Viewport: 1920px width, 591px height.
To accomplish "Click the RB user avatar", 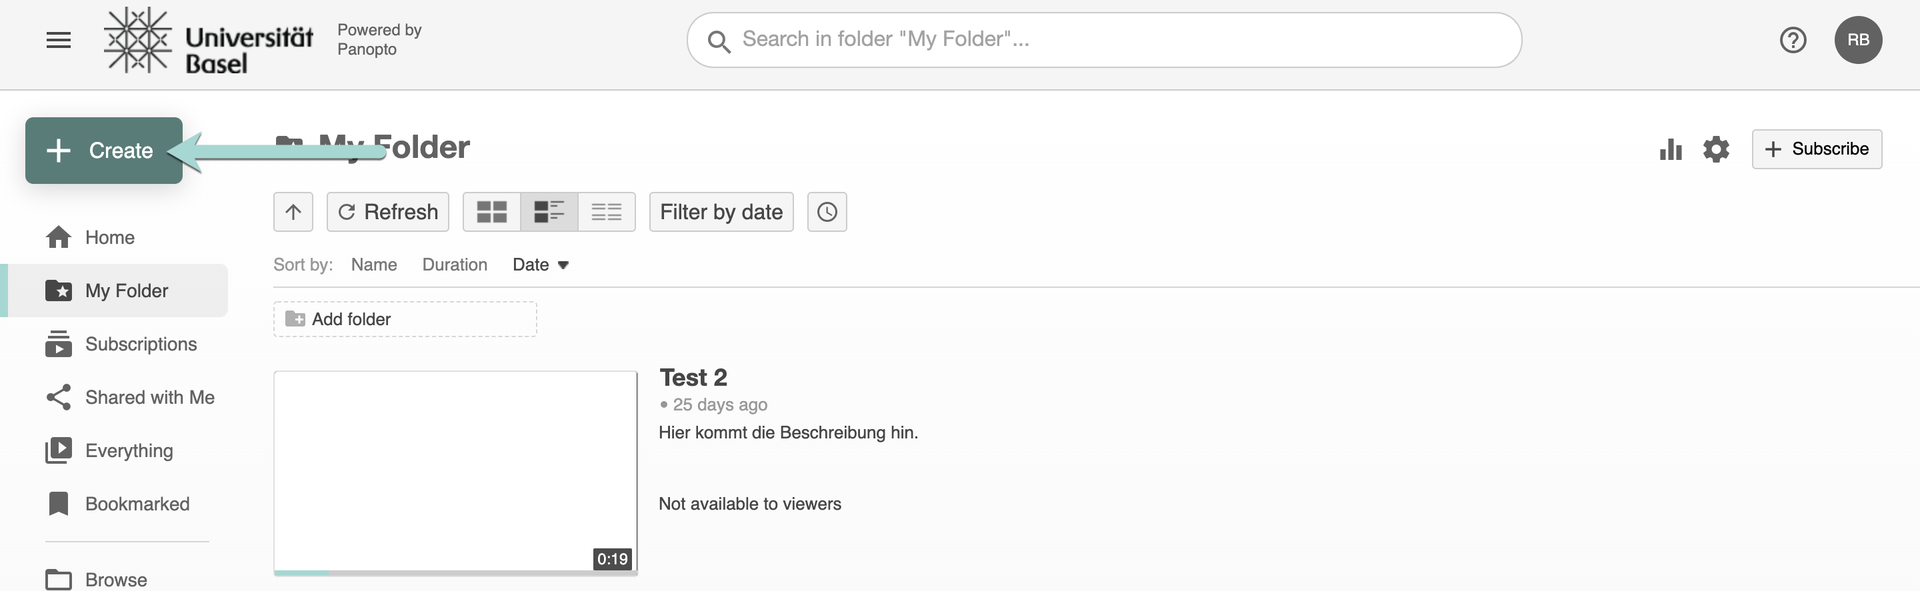I will 1858,40.
